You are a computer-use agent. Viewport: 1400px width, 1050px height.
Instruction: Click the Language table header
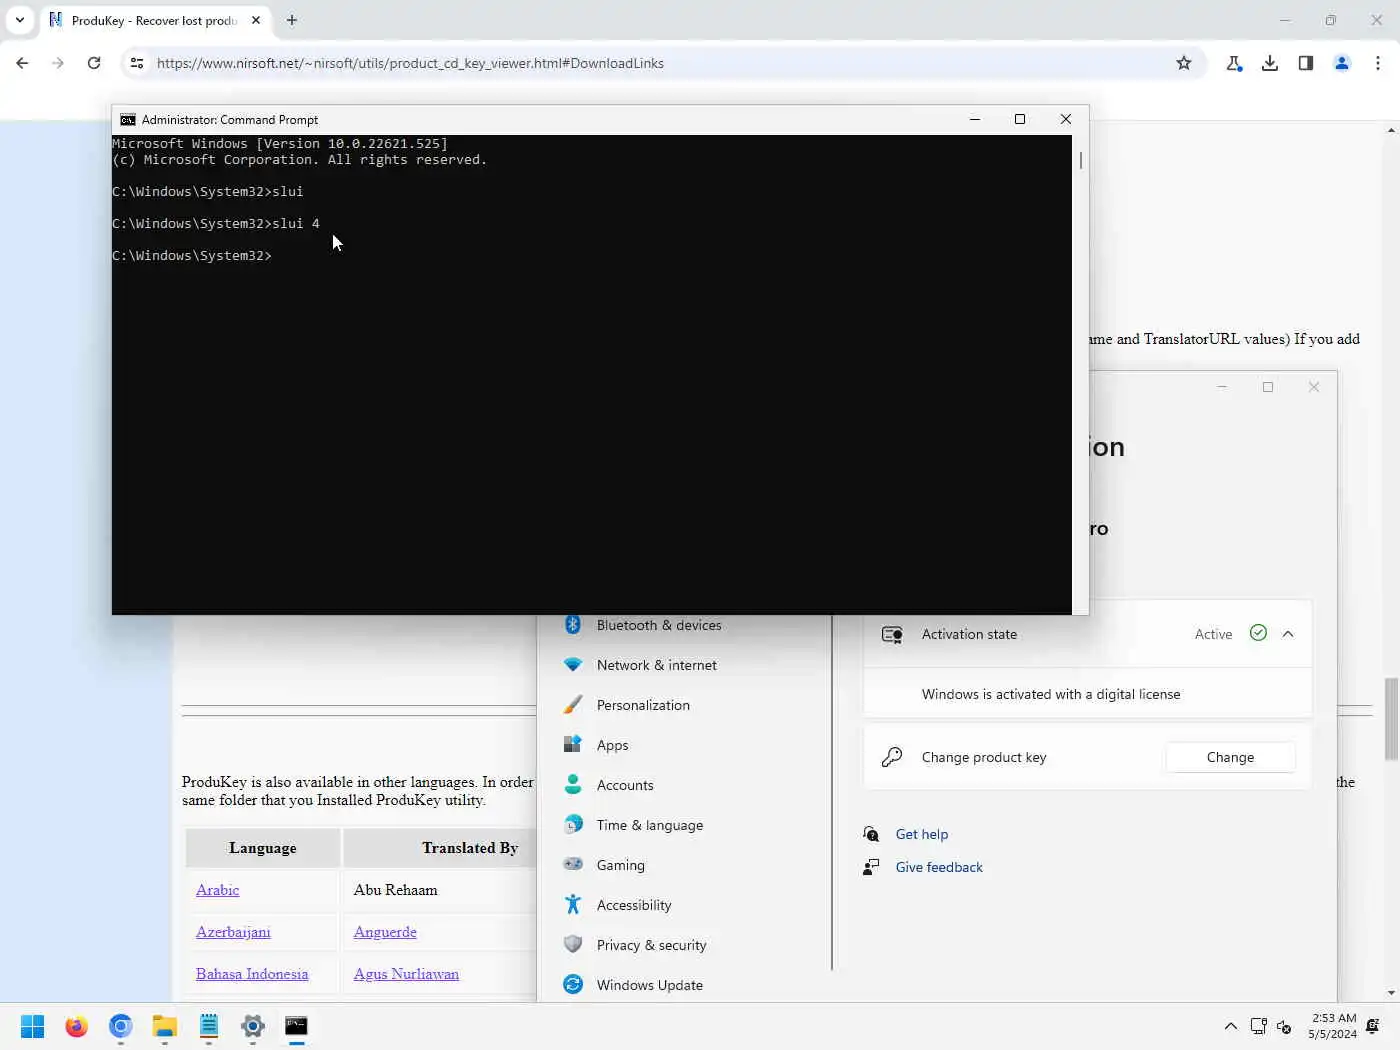coord(262,848)
